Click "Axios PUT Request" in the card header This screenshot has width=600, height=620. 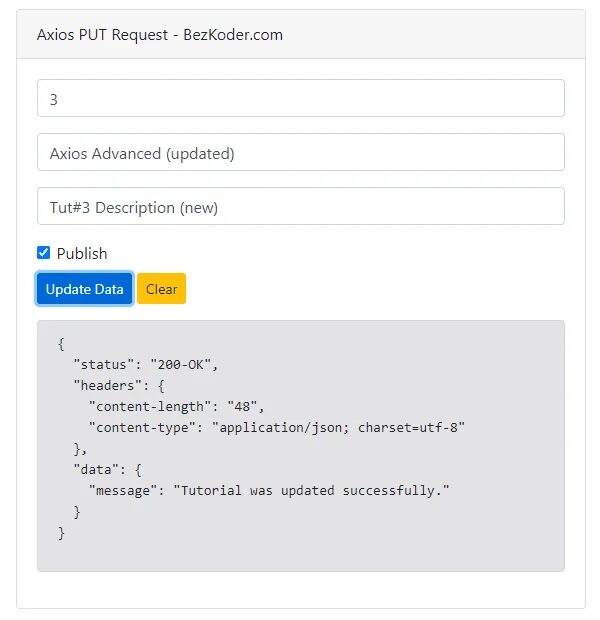click(x=97, y=34)
